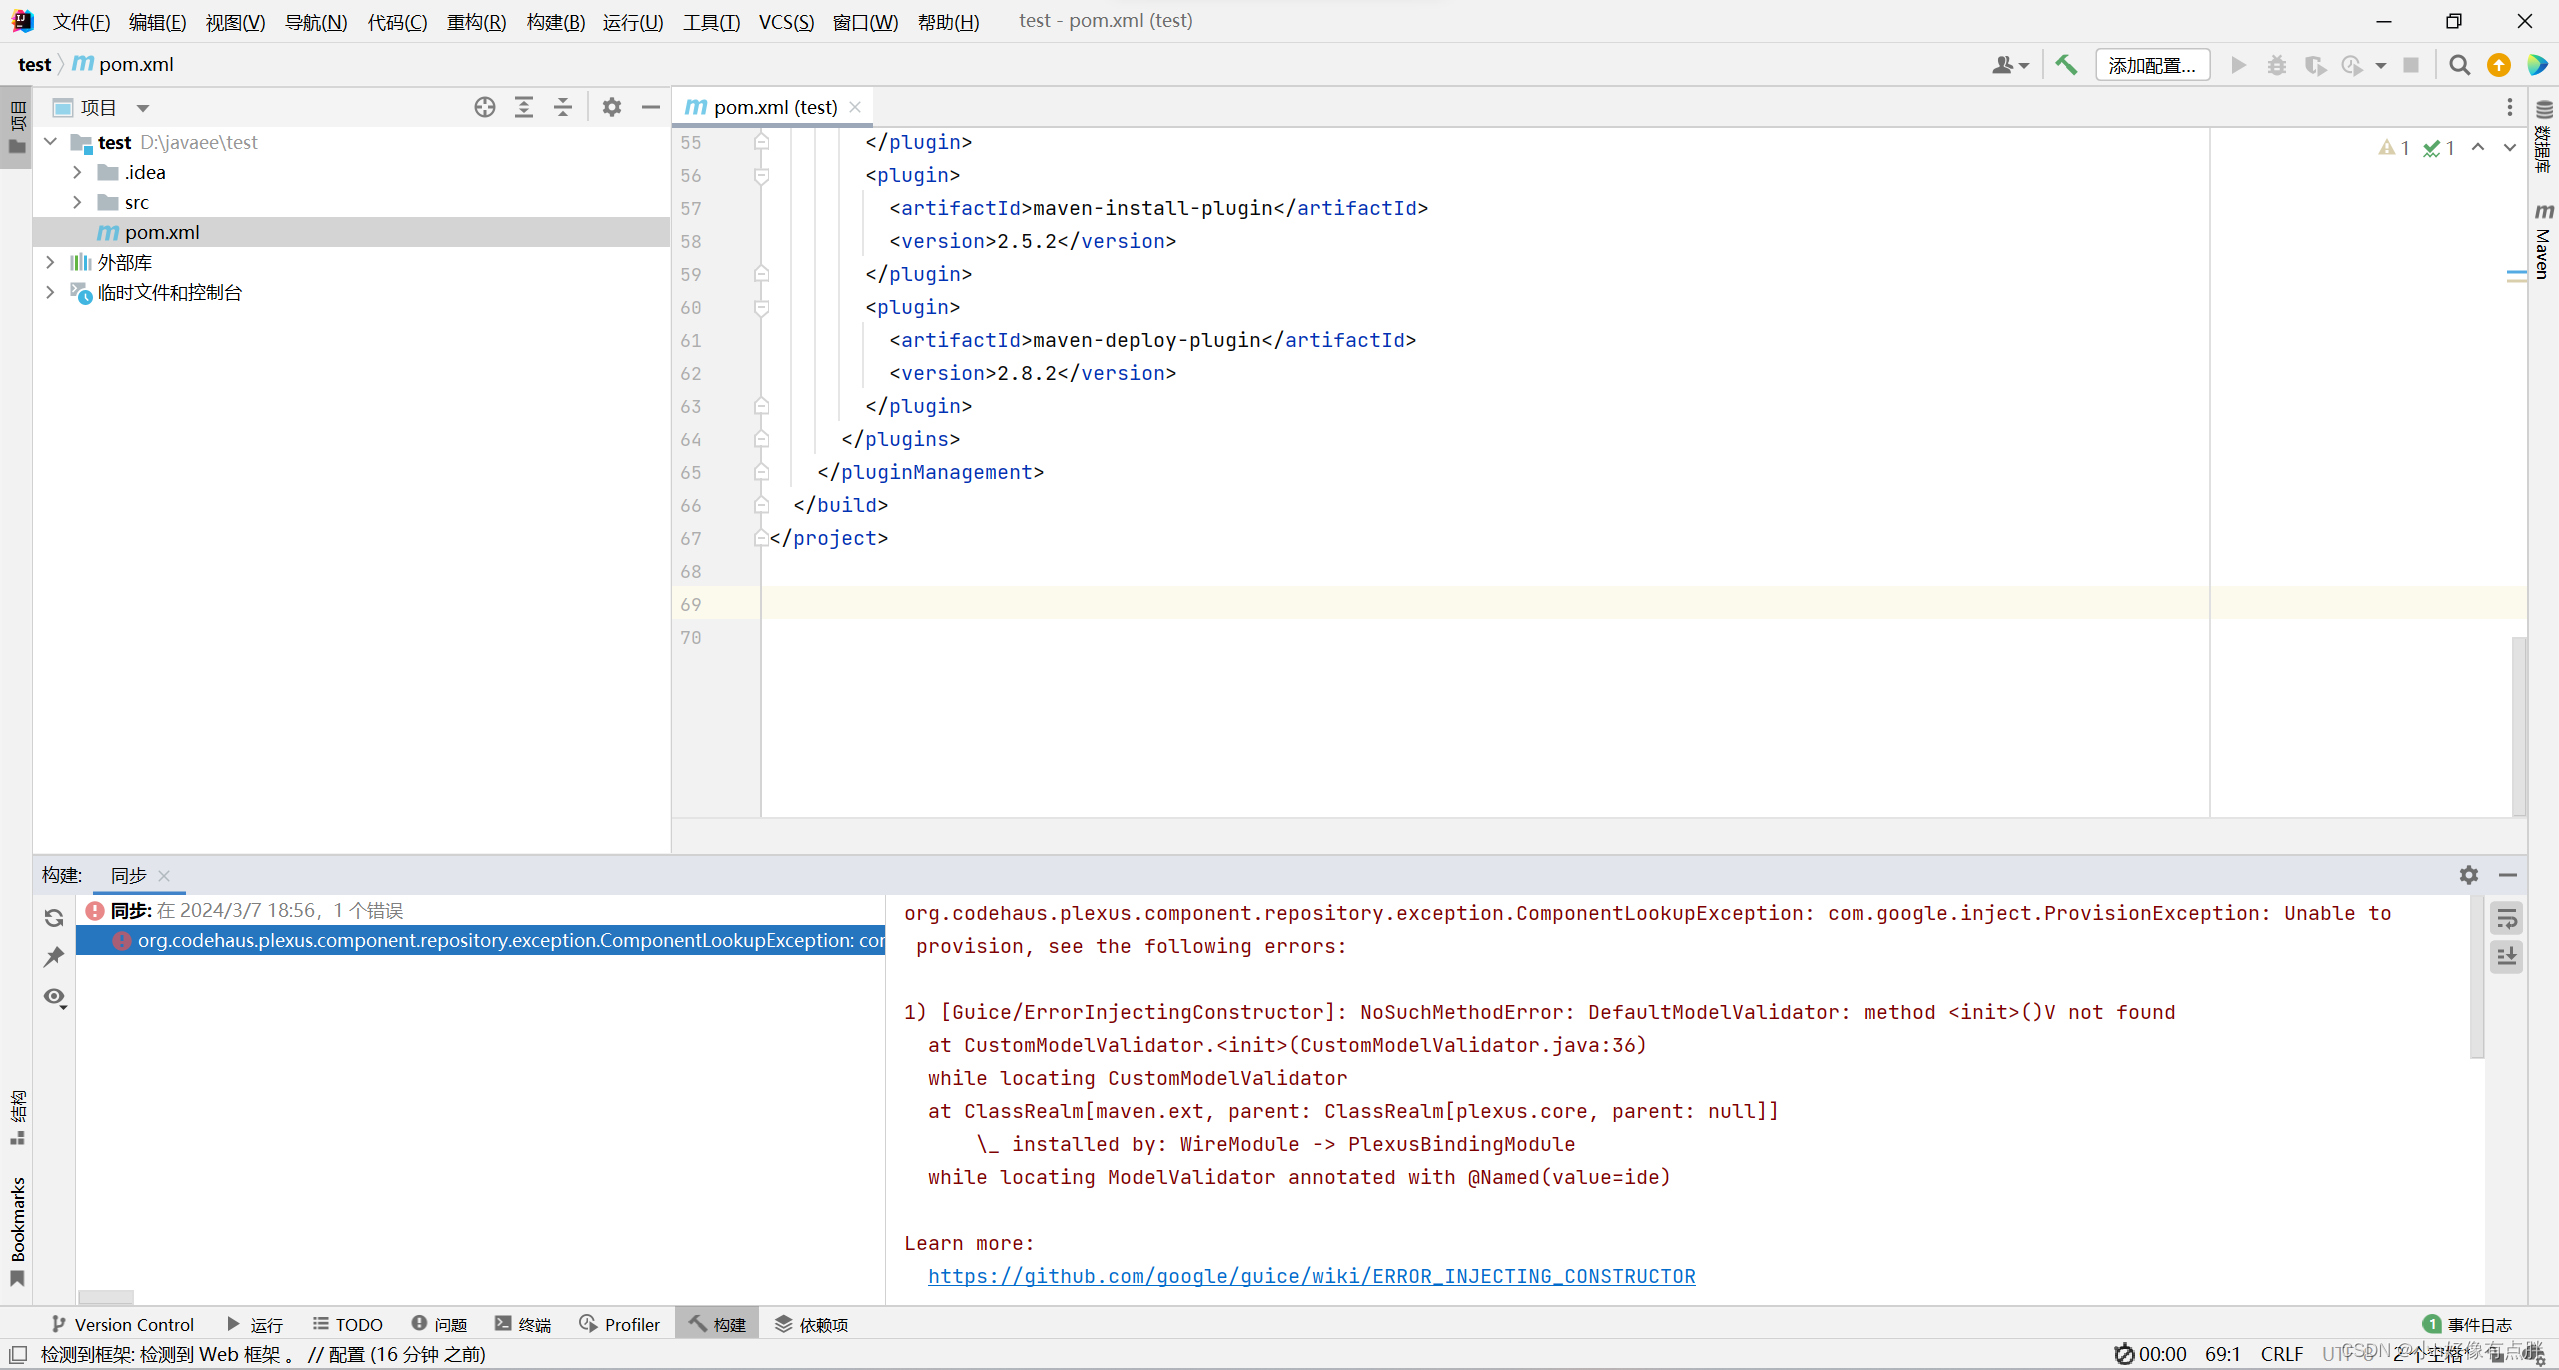Expand the src folder
This screenshot has height=1370, width=2559.
tap(77, 202)
